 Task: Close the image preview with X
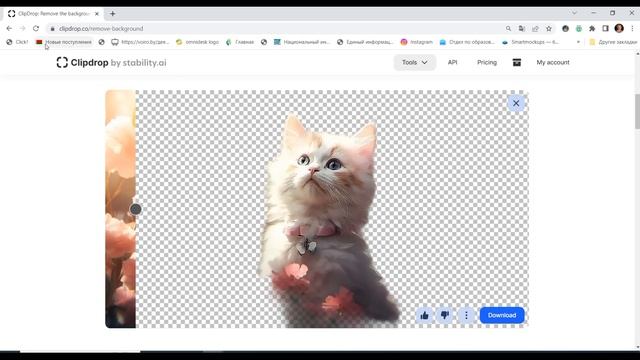coord(516,103)
